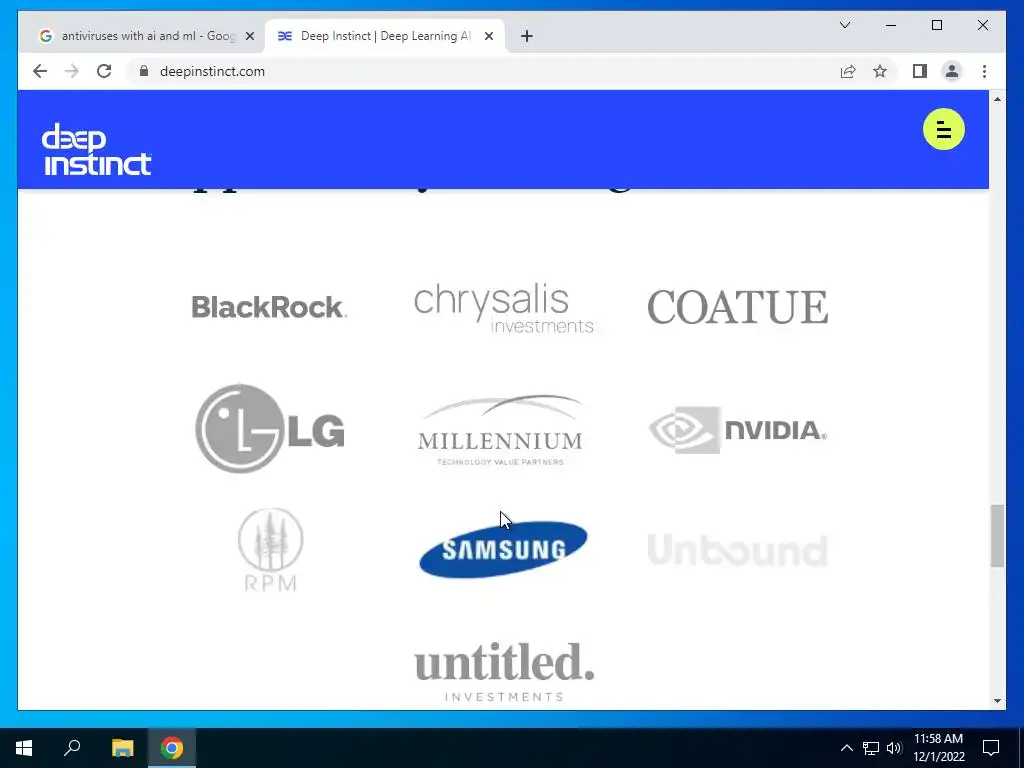Open the taskbar clock and date
Image resolution: width=1024 pixels, height=768 pixels.
tap(938, 748)
